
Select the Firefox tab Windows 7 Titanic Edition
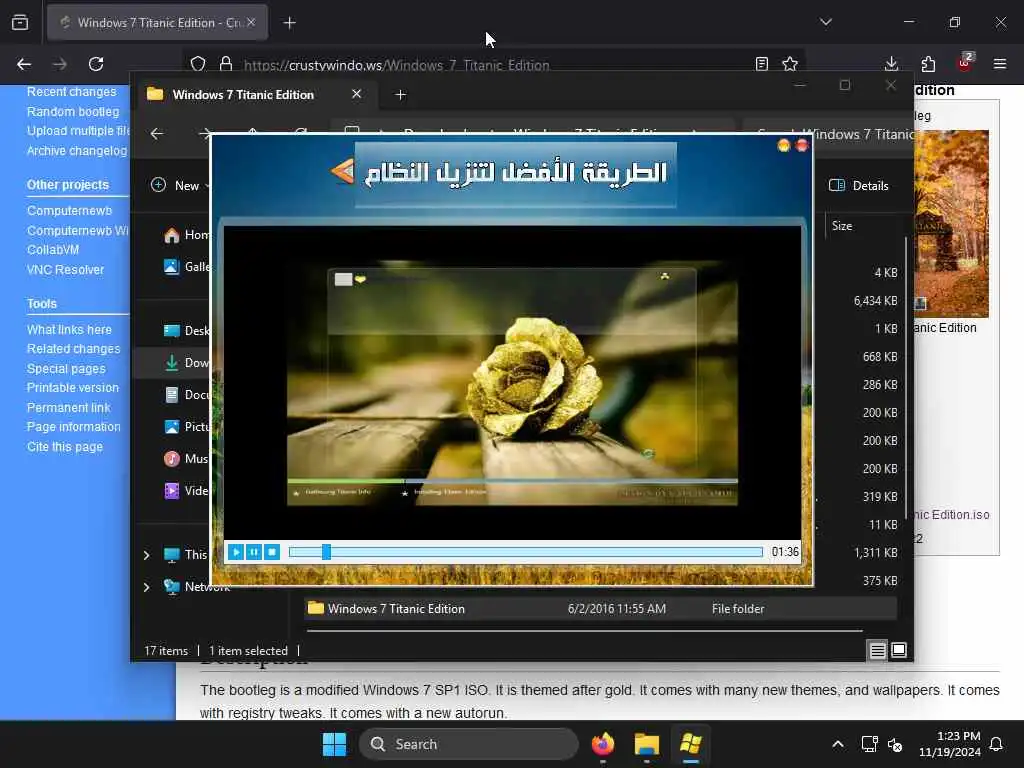click(157, 23)
